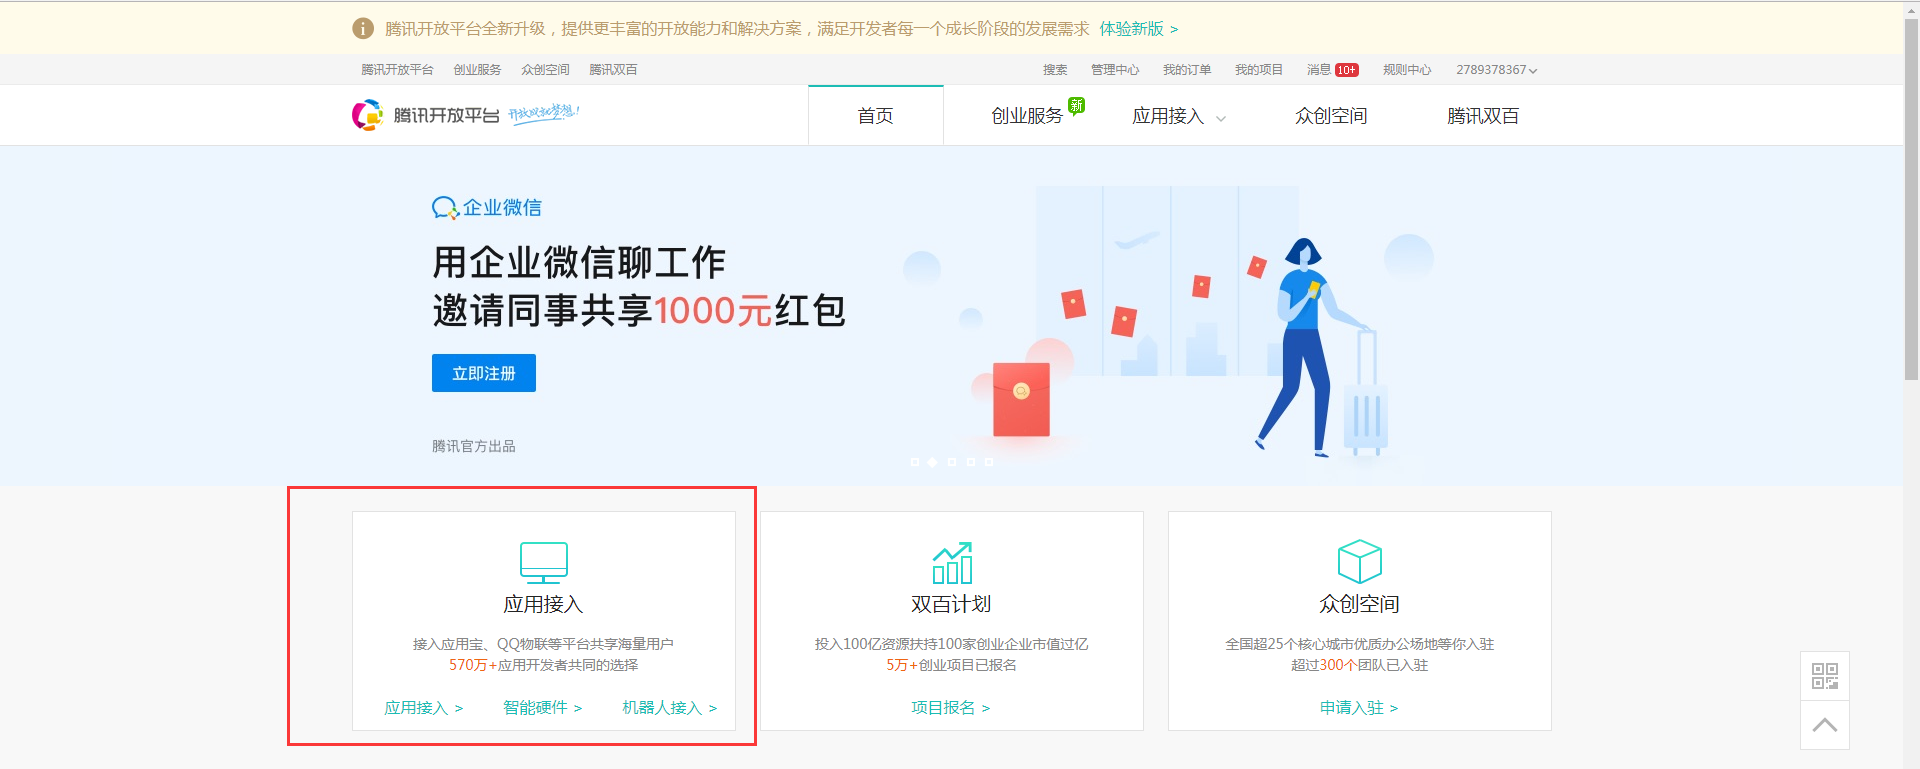Click the 用企业微信聊工作 banner headline
The image size is (1920, 769).
pyautogui.click(x=579, y=263)
